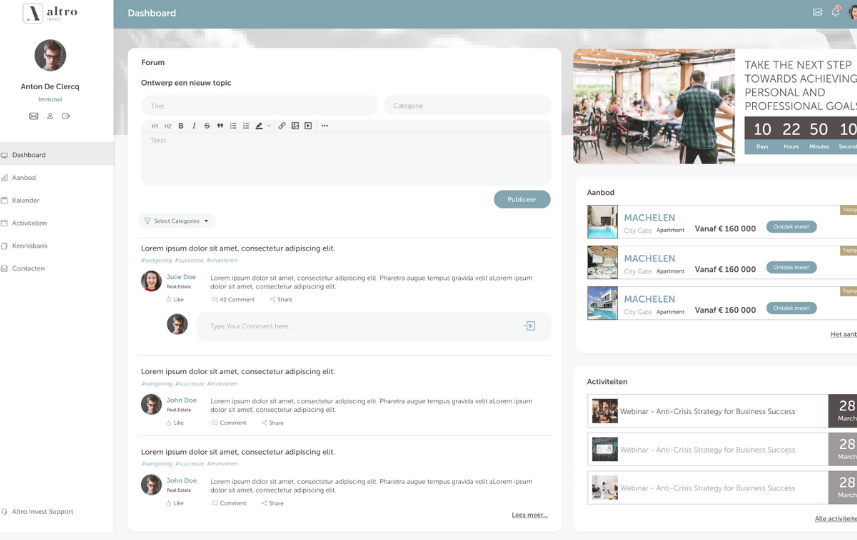Screen dimensions: 857x540
Task: Click the Aanbod panel heading
Action: 601,192
